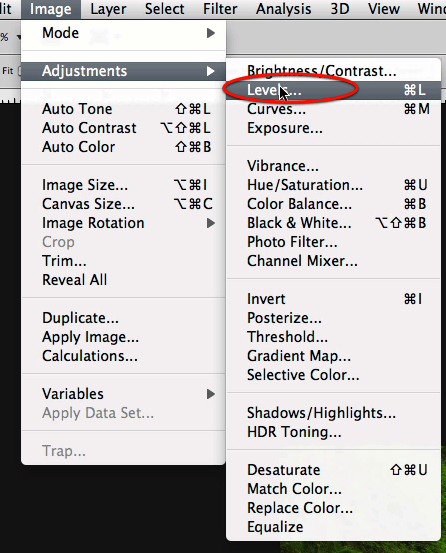This screenshot has width=446, height=553.
Task: Open the Analysis menu
Action: (x=283, y=9)
